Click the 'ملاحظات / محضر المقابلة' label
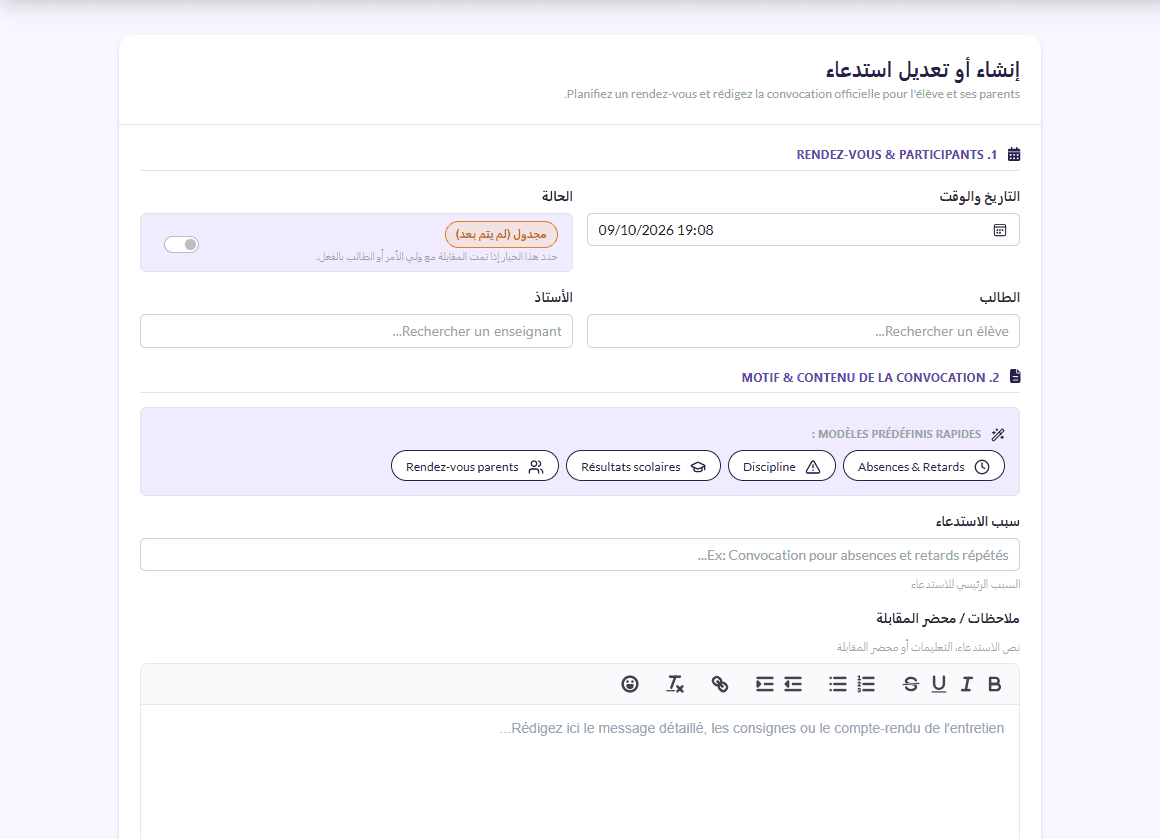Screen dimensions: 1160x839 948,618
